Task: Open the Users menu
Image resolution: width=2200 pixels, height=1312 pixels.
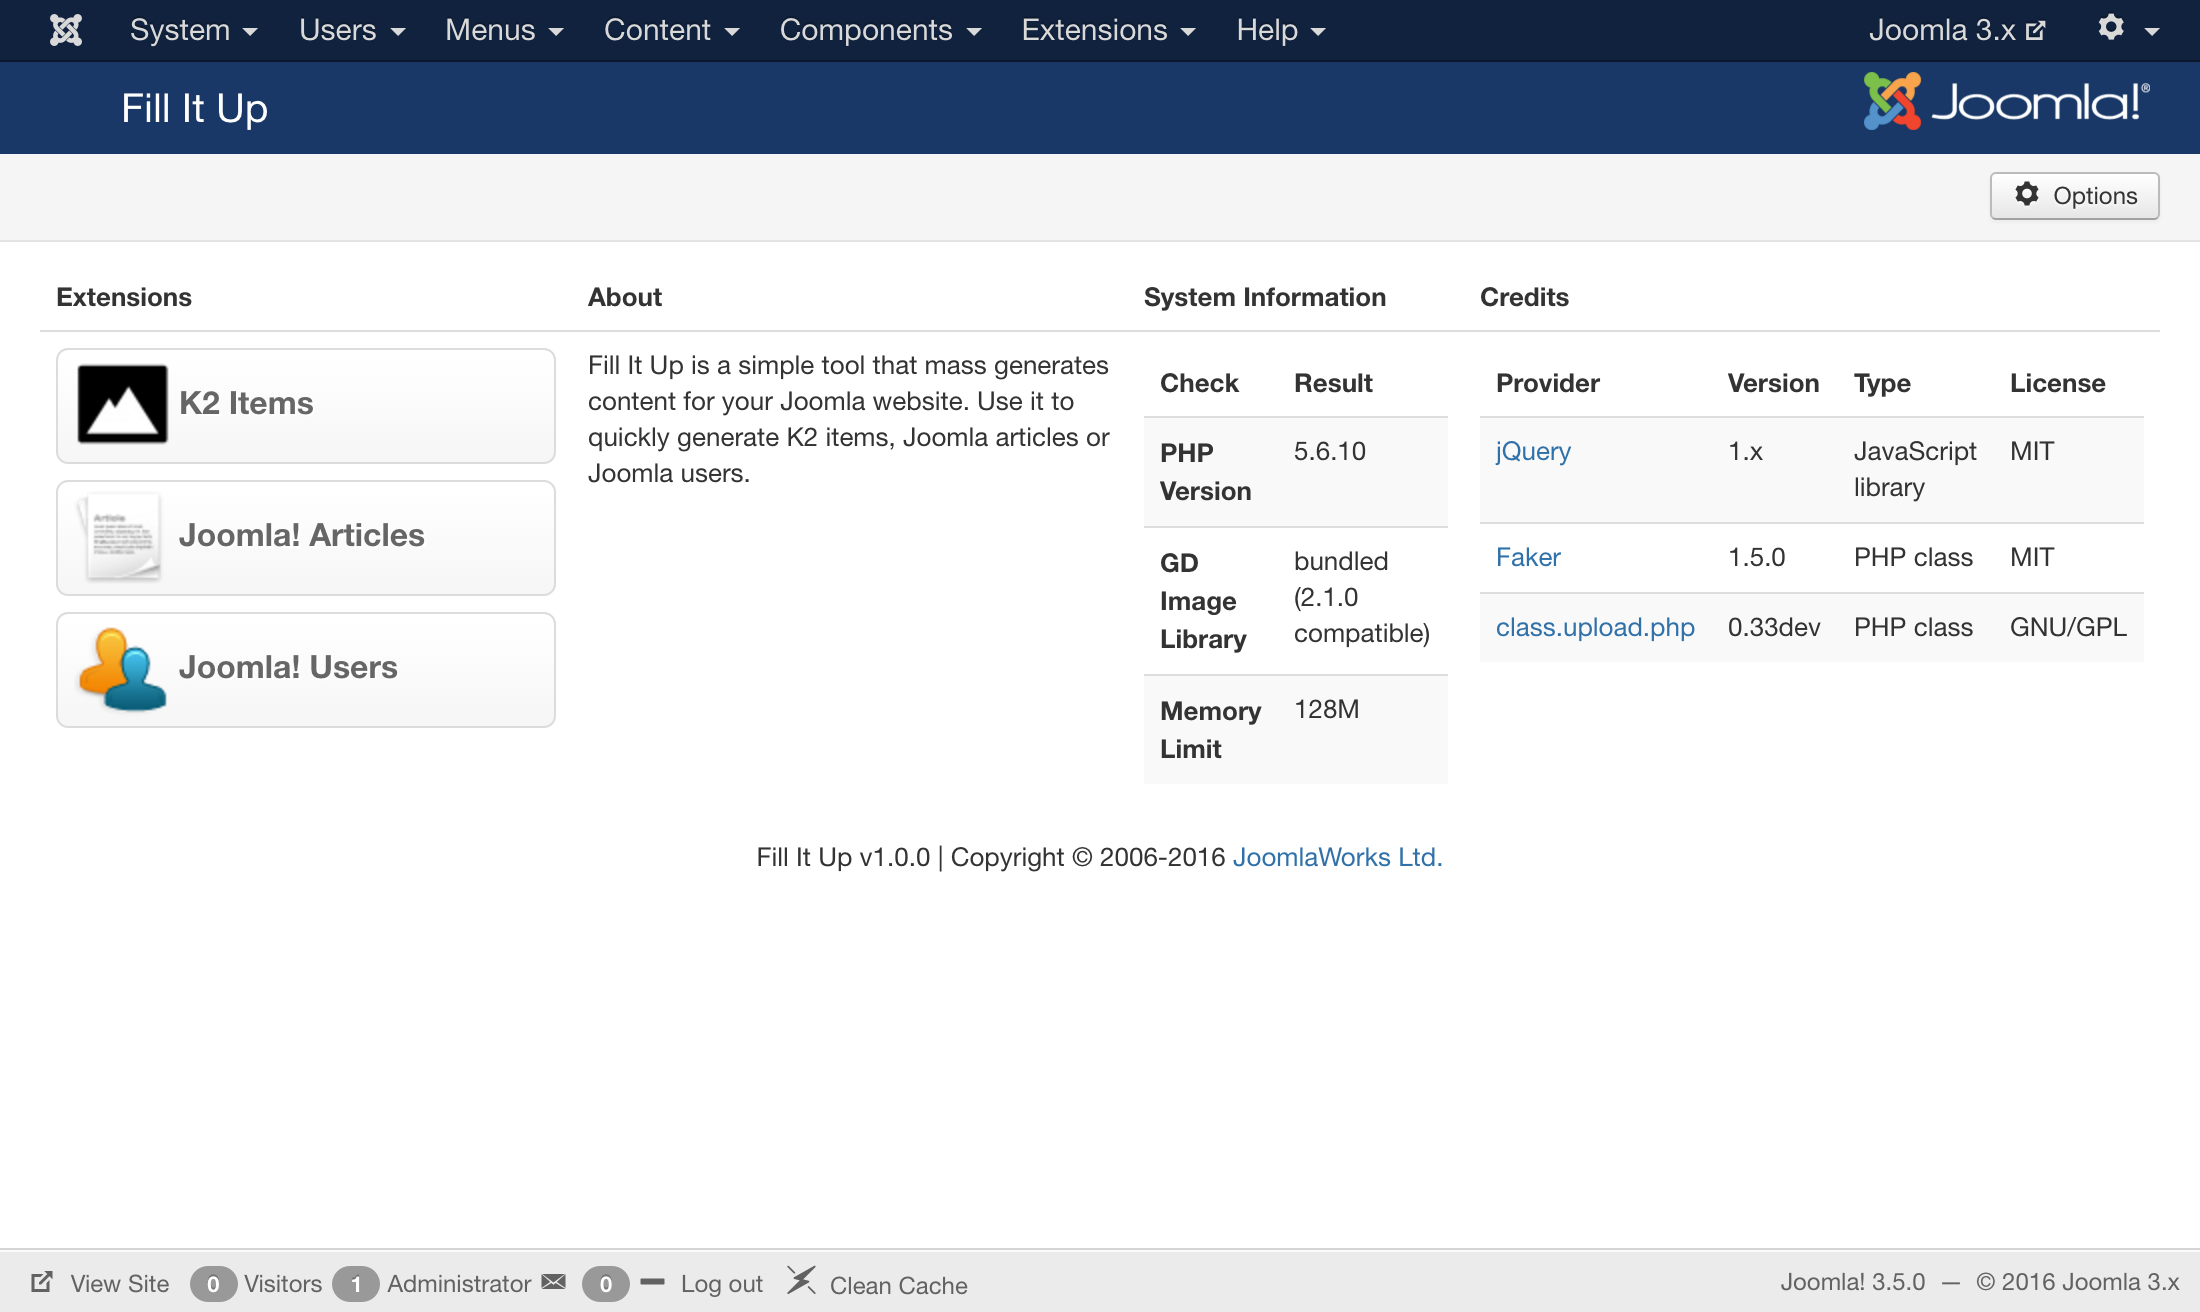Action: pos(352,30)
